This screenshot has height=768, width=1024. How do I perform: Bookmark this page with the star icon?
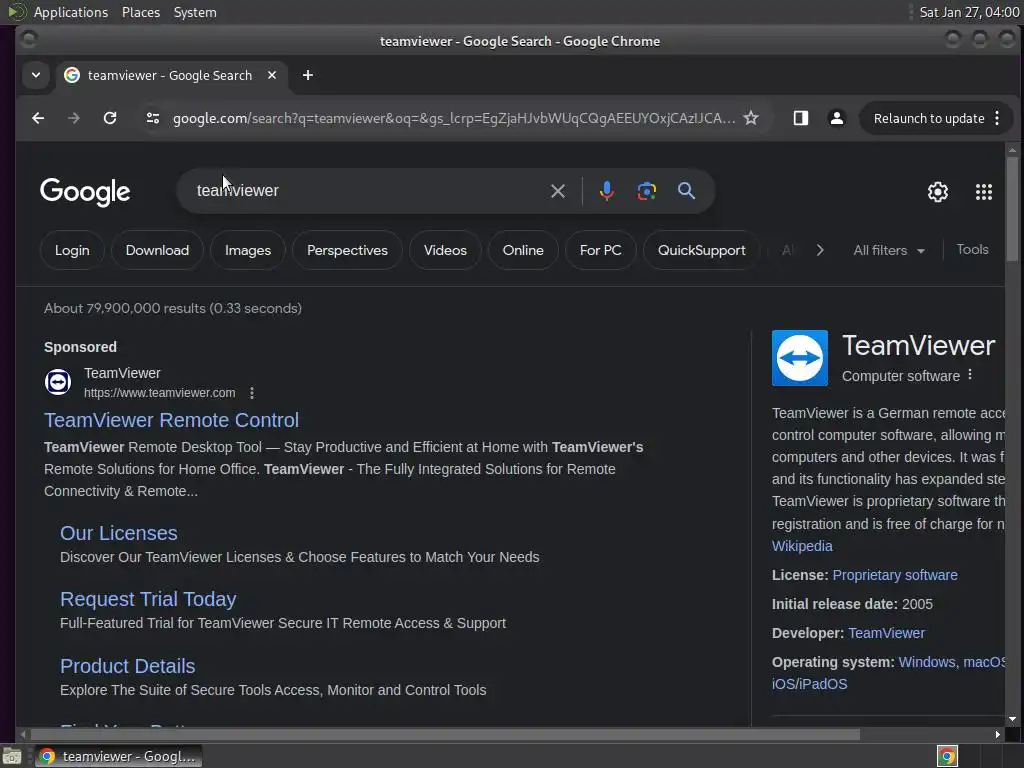(x=751, y=118)
